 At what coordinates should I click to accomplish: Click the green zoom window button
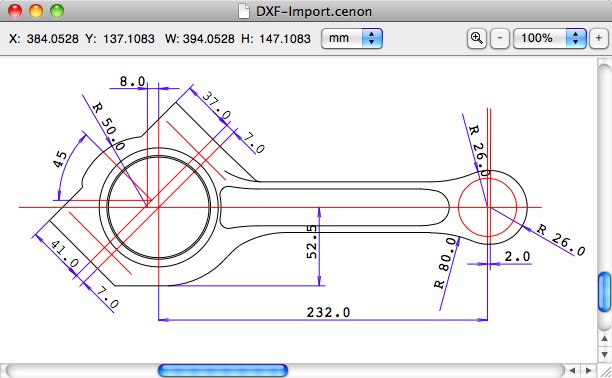click(57, 11)
